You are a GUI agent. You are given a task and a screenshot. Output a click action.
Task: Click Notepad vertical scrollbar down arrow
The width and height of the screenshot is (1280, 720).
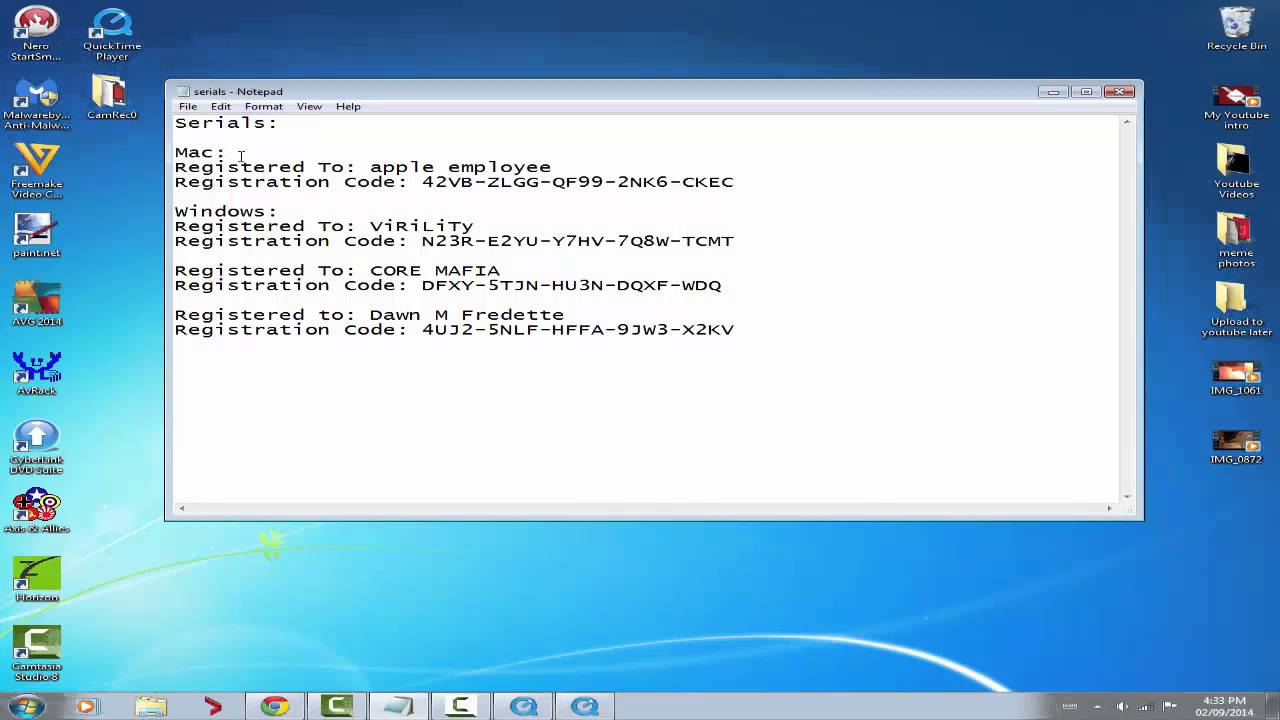pos(1127,495)
